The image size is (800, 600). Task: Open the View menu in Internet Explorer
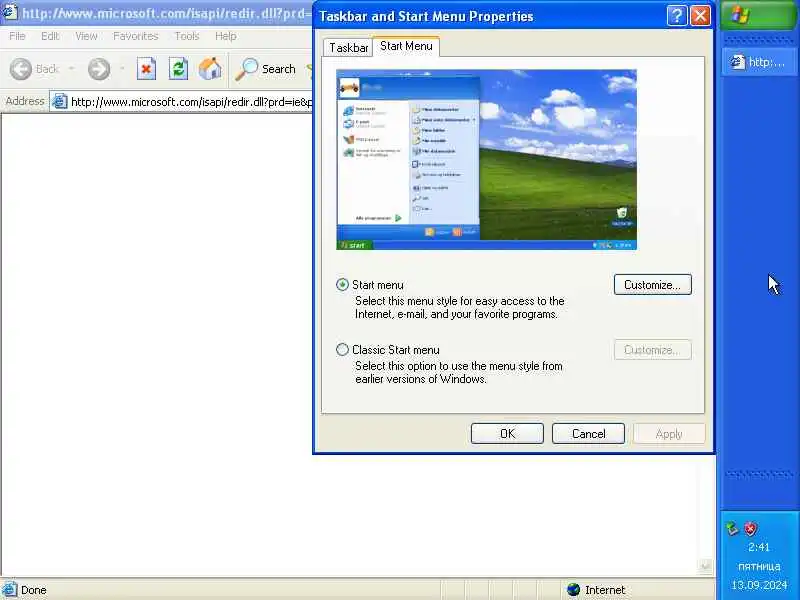click(86, 36)
